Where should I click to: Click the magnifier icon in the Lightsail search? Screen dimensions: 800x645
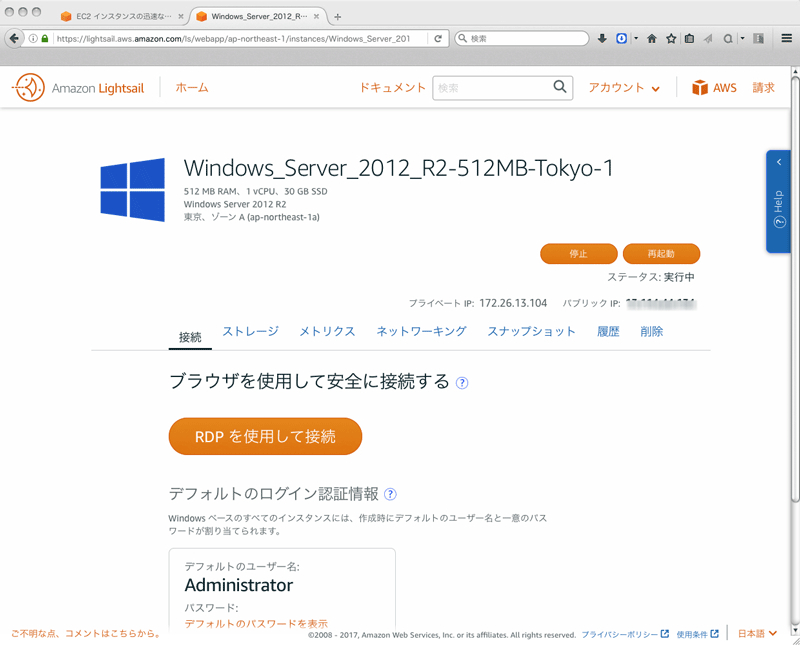560,87
